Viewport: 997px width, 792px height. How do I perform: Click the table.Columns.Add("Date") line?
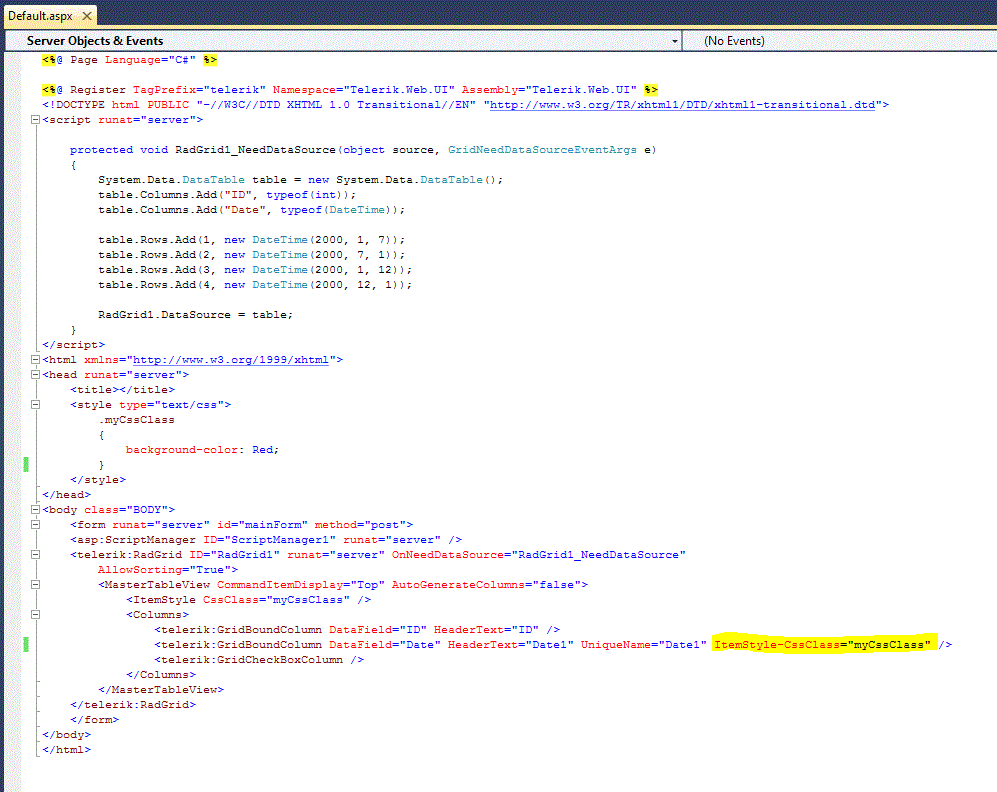[x=251, y=210]
